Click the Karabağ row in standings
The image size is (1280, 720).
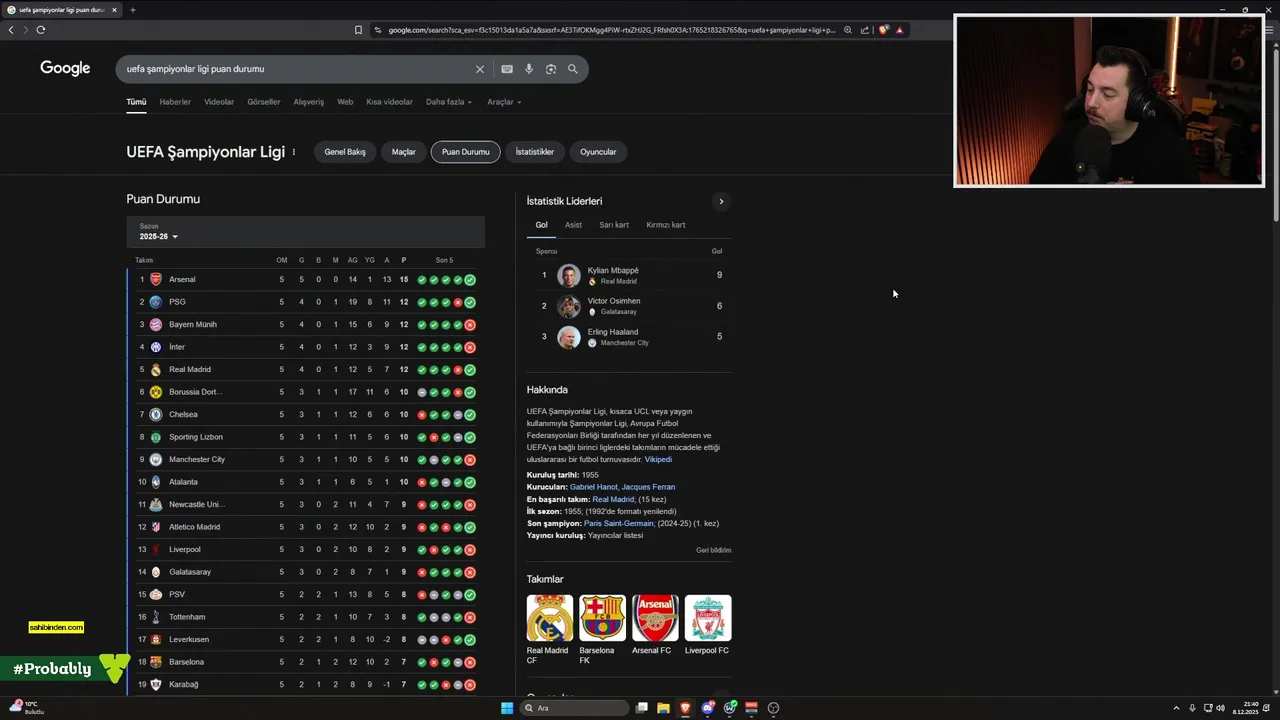305,684
